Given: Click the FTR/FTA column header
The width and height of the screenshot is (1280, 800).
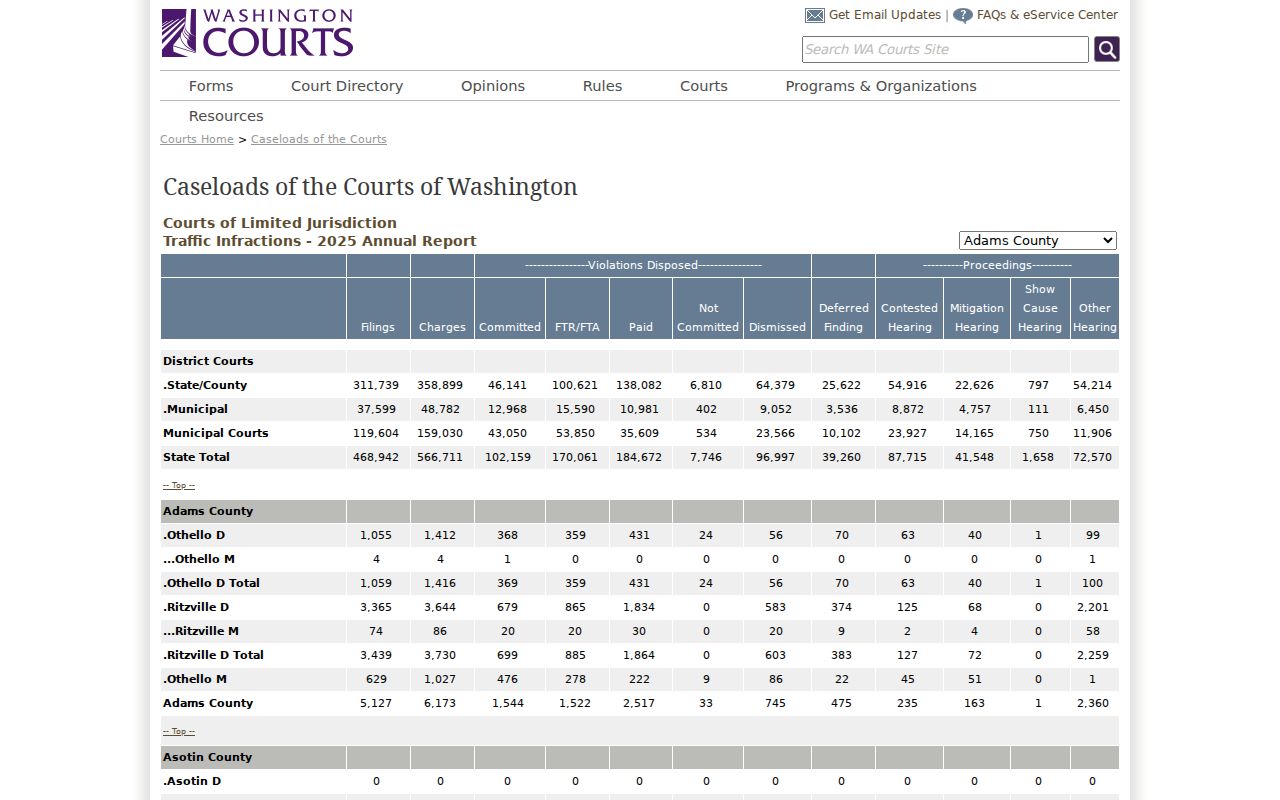Looking at the screenshot, I should (x=577, y=327).
